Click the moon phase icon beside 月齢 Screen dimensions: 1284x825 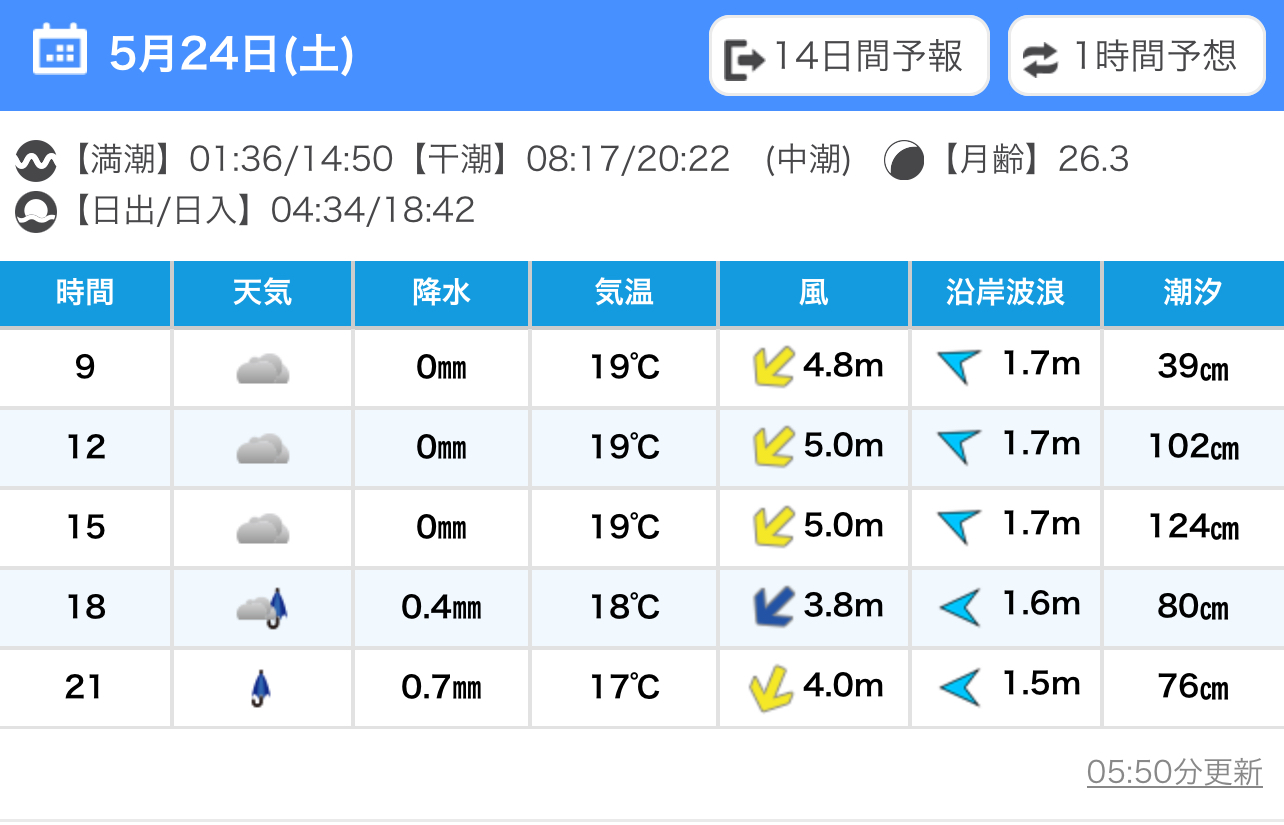(x=904, y=160)
